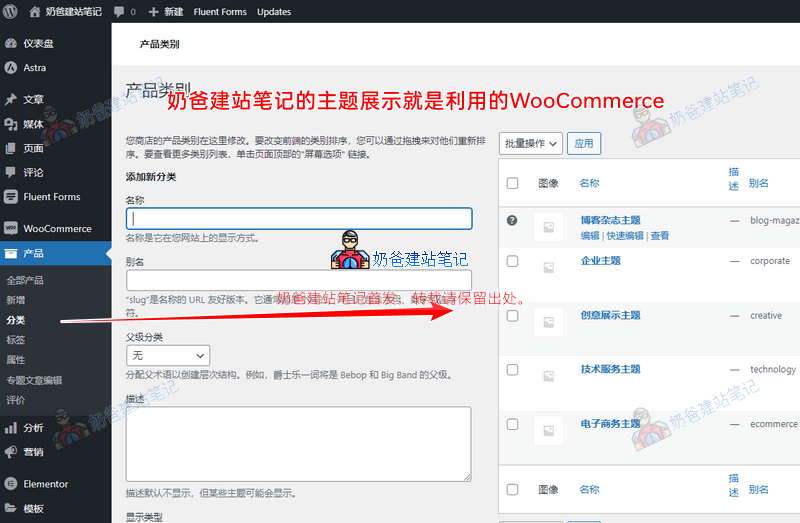Screen dimensions: 800x523
Task: Open 标签 submenu item
Action: point(16,340)
